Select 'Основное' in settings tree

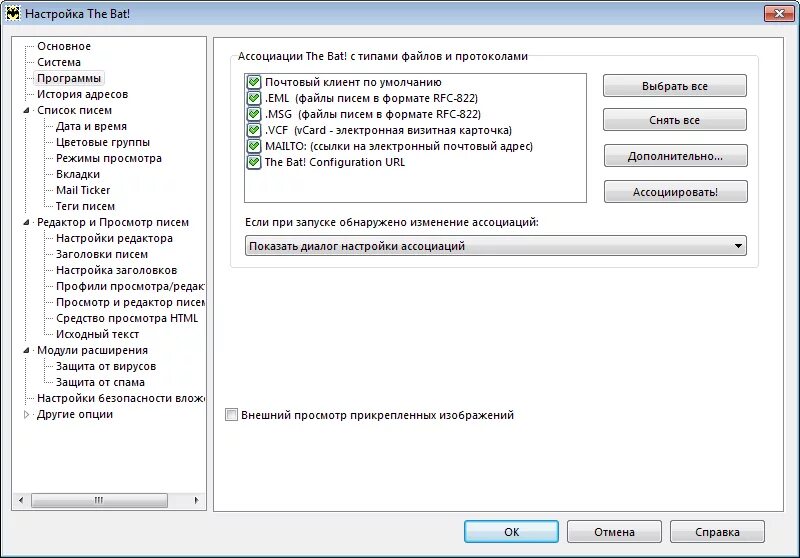64,46
